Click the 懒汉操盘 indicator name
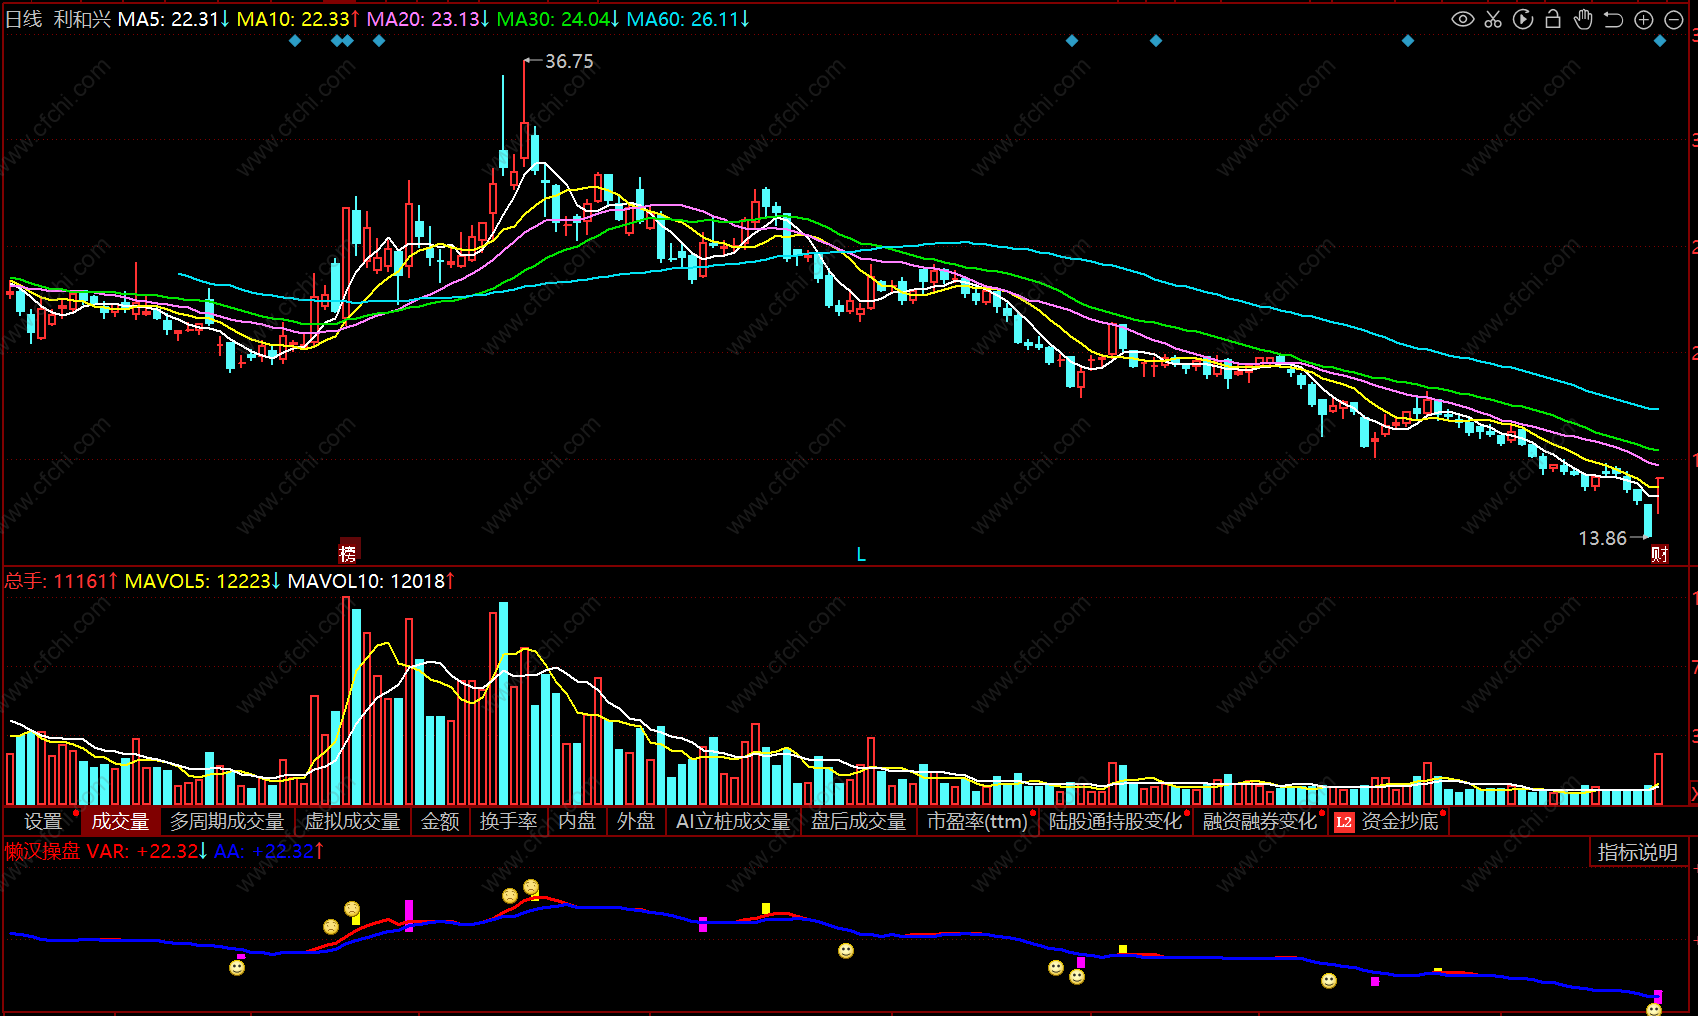 (42, 851)
